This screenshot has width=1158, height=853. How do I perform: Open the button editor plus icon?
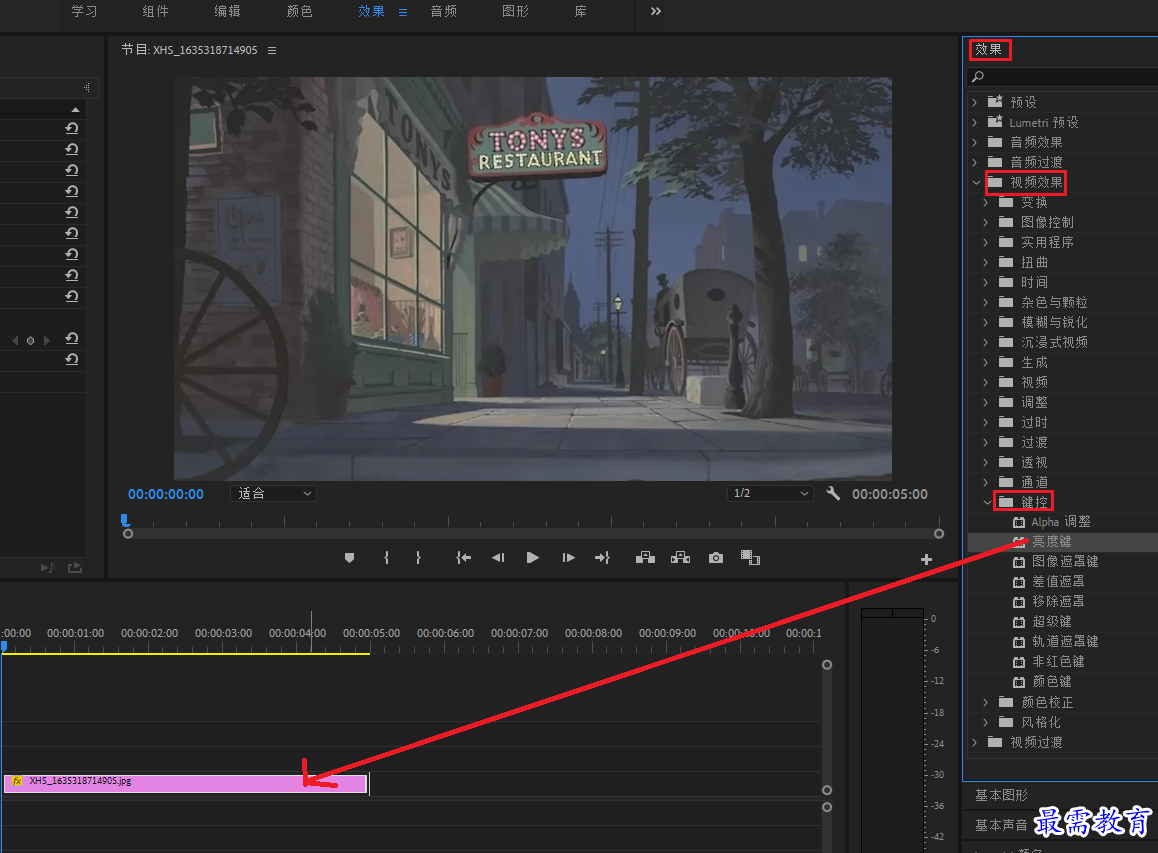point(926,560)
